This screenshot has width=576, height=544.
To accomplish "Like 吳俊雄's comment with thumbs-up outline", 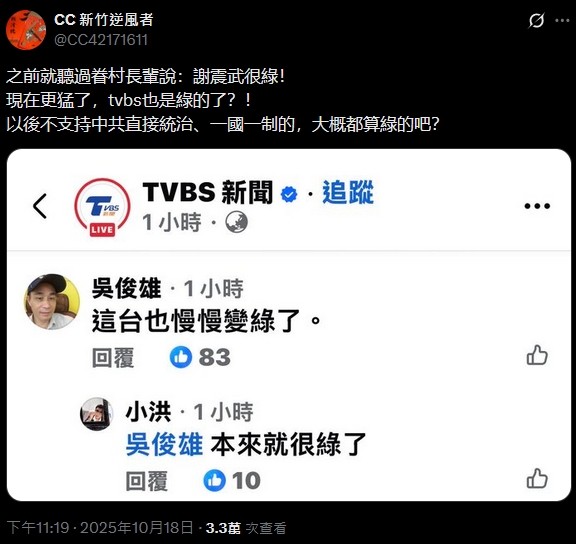I will (x=537, y=355).
